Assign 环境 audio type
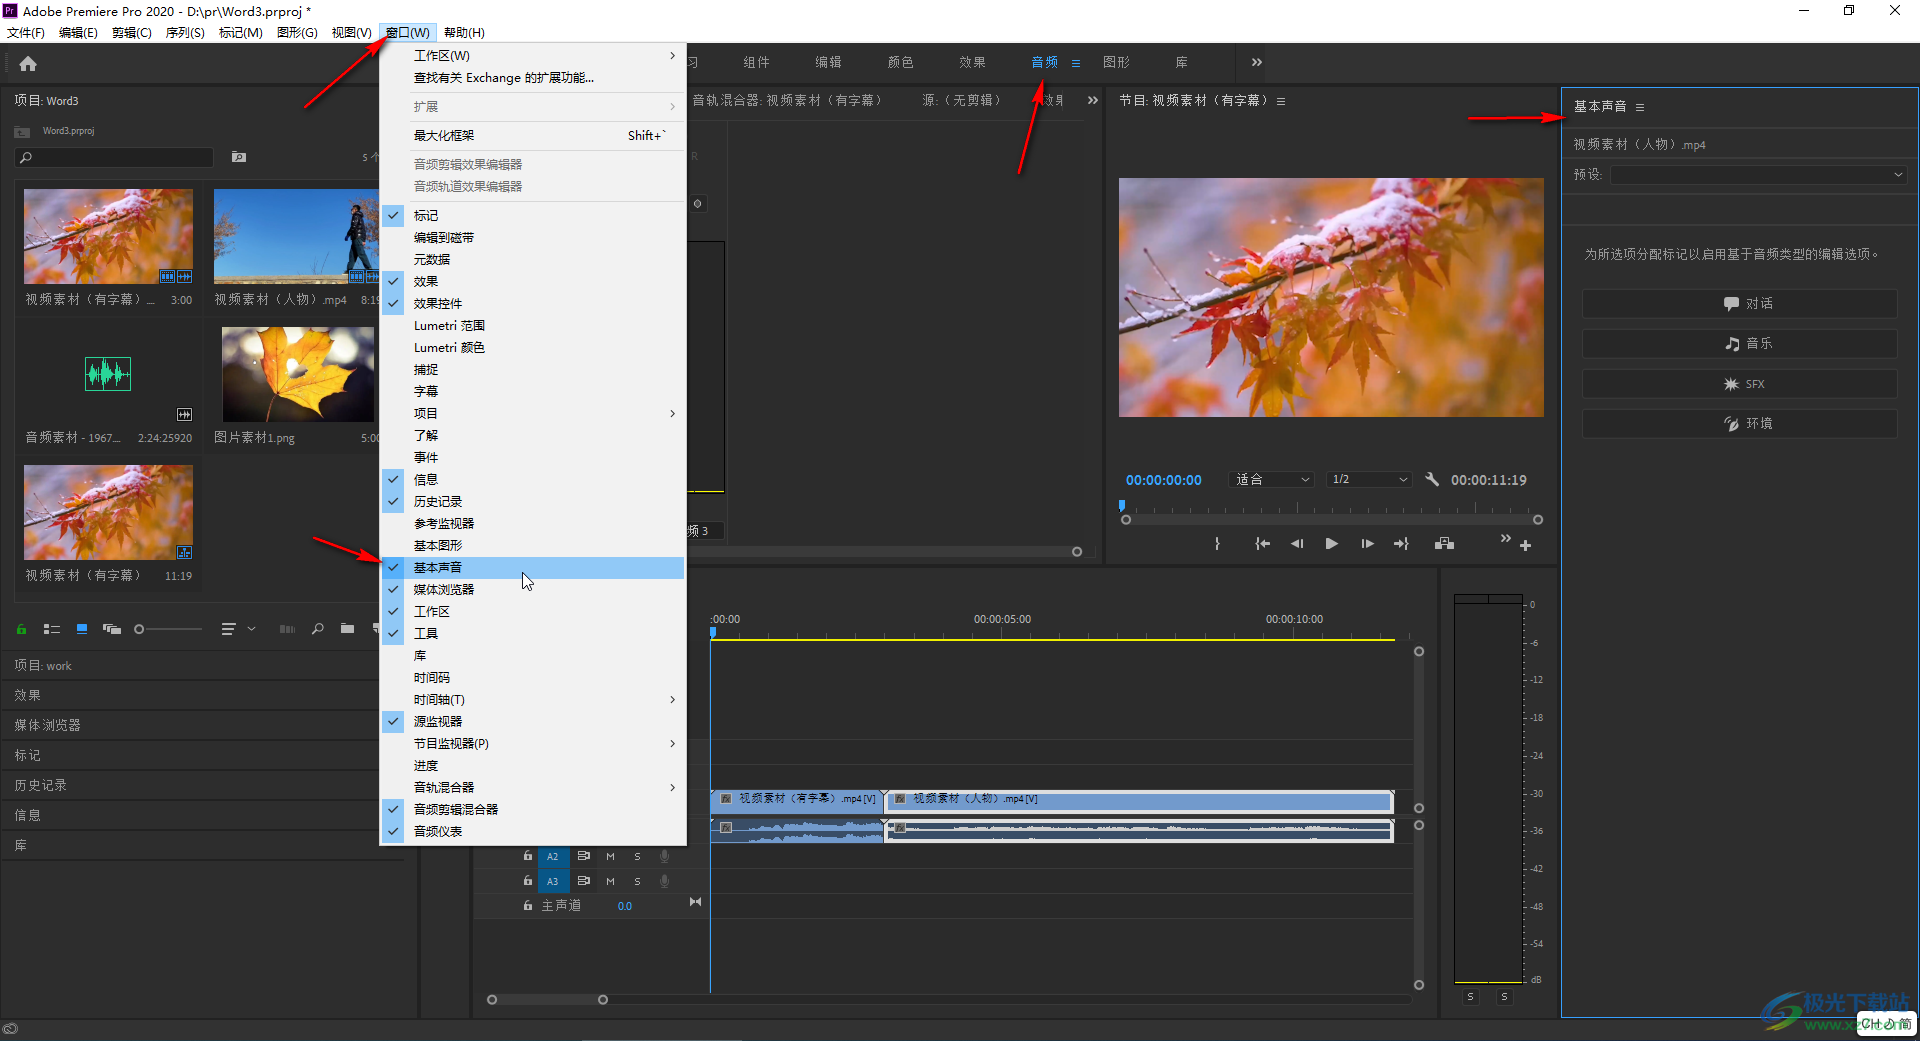Image resolution: width=1920 pixels, height=1041 pixels. tap(1739, 424)
